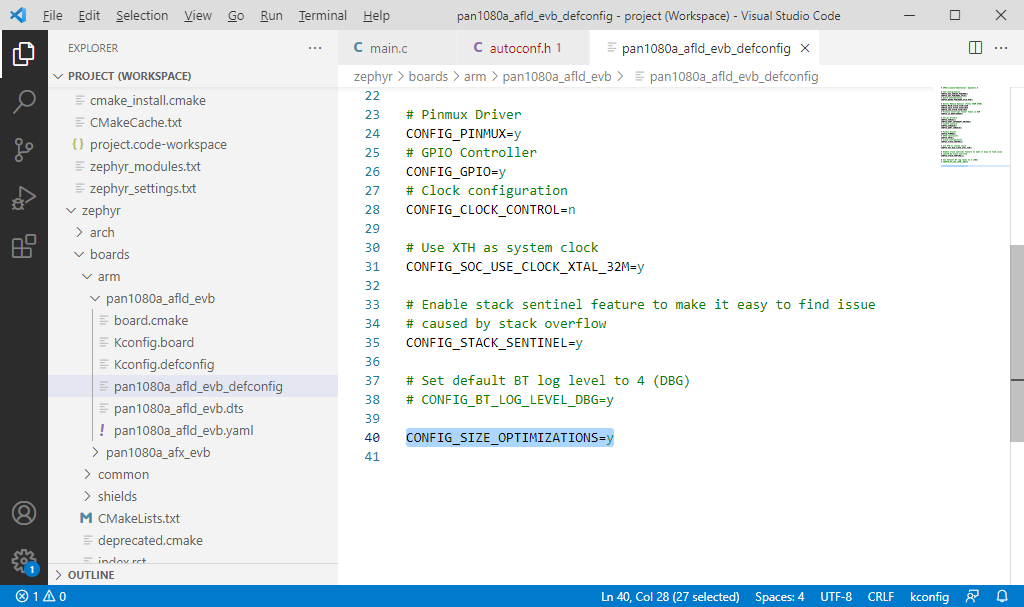This screenshot has width=1024, height=607.
Task: Open the Manage gear menu
Action: pos(24,561)
